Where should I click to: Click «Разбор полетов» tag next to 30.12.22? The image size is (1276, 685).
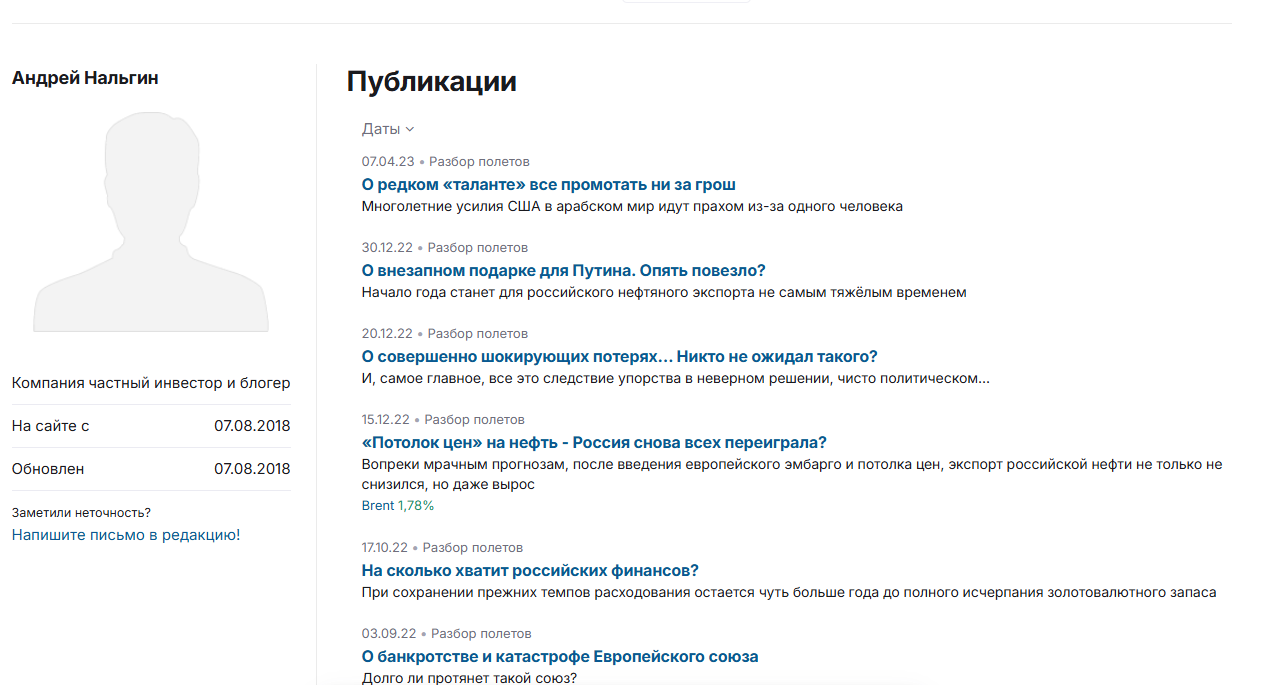pos(478,247)
